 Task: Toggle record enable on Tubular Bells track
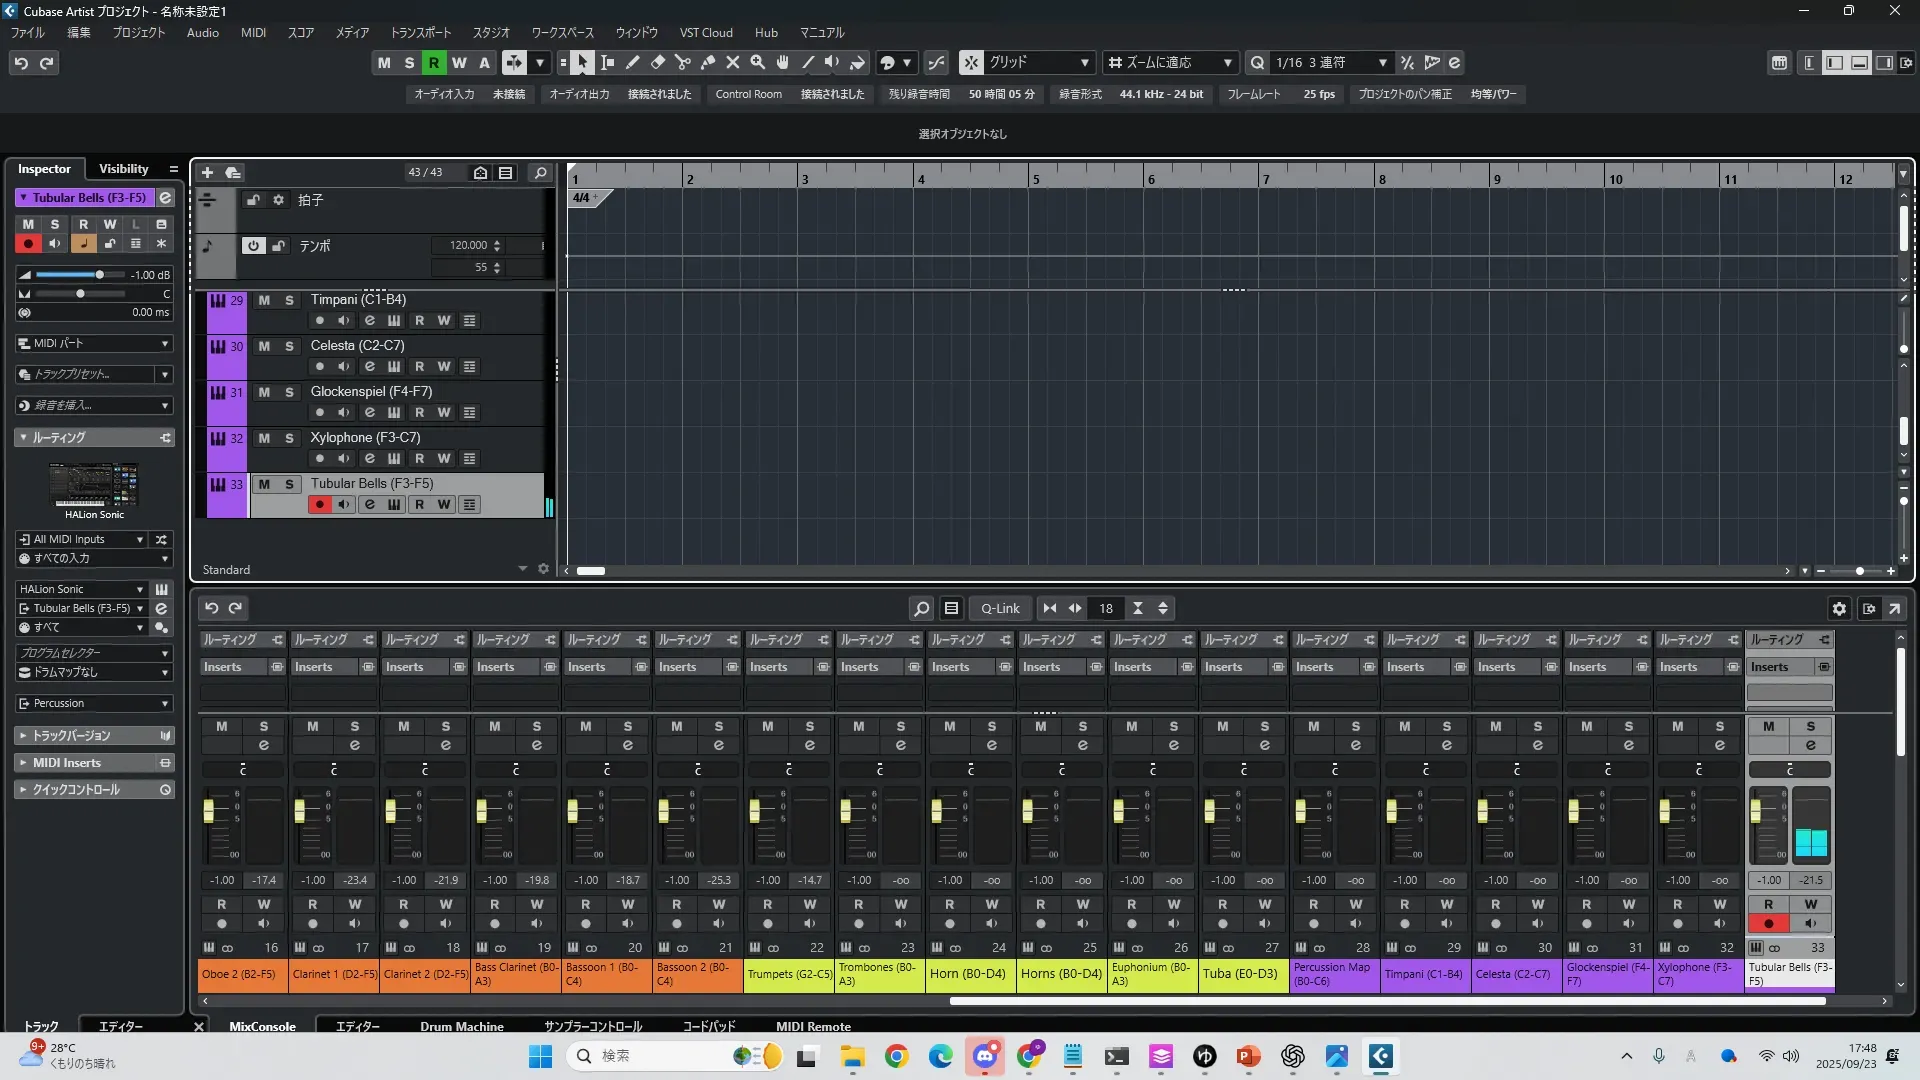[x=319, y=504]
